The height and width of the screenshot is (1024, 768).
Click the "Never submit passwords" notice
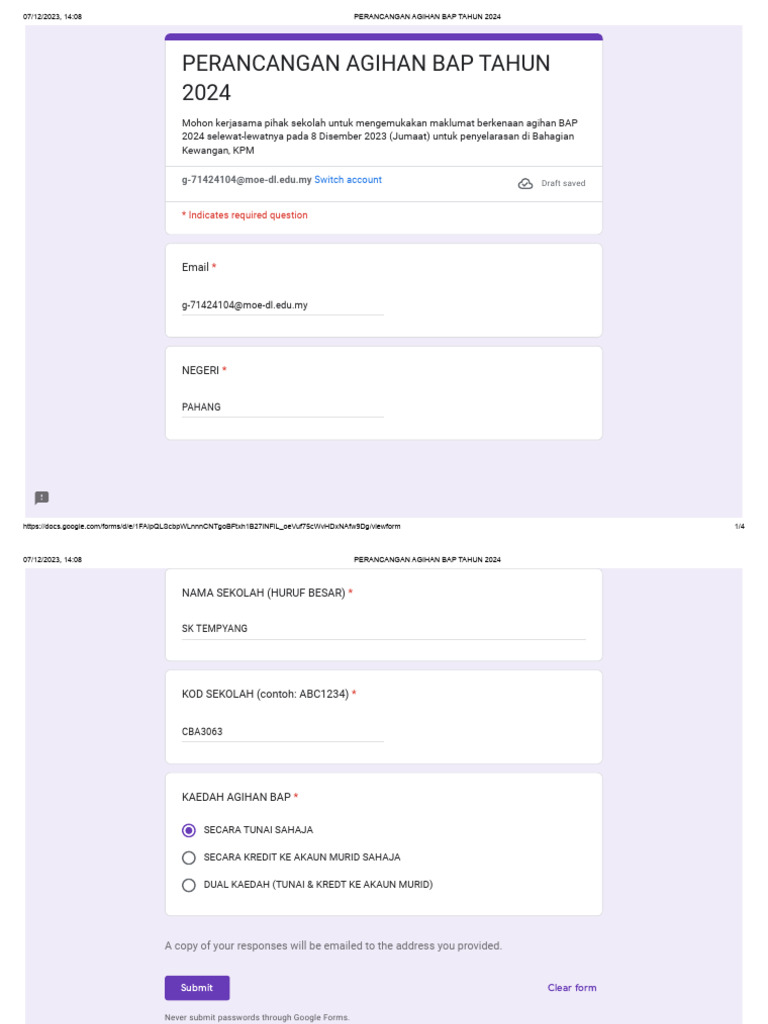point(257,1017)
